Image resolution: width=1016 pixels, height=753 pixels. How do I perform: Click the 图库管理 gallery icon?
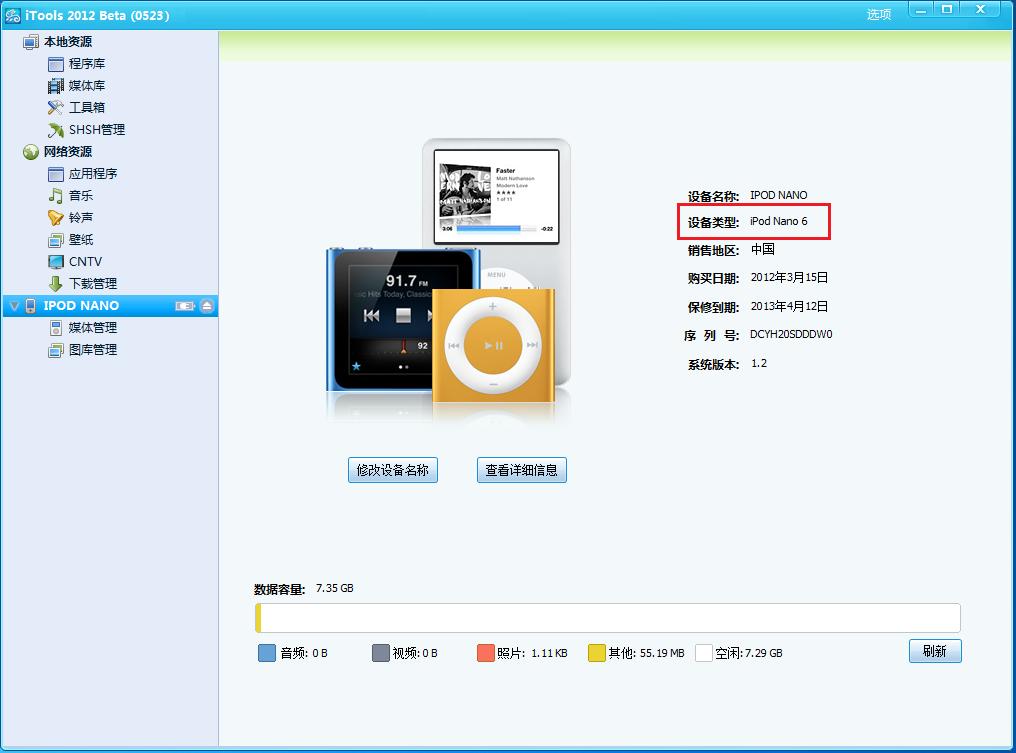56,351
